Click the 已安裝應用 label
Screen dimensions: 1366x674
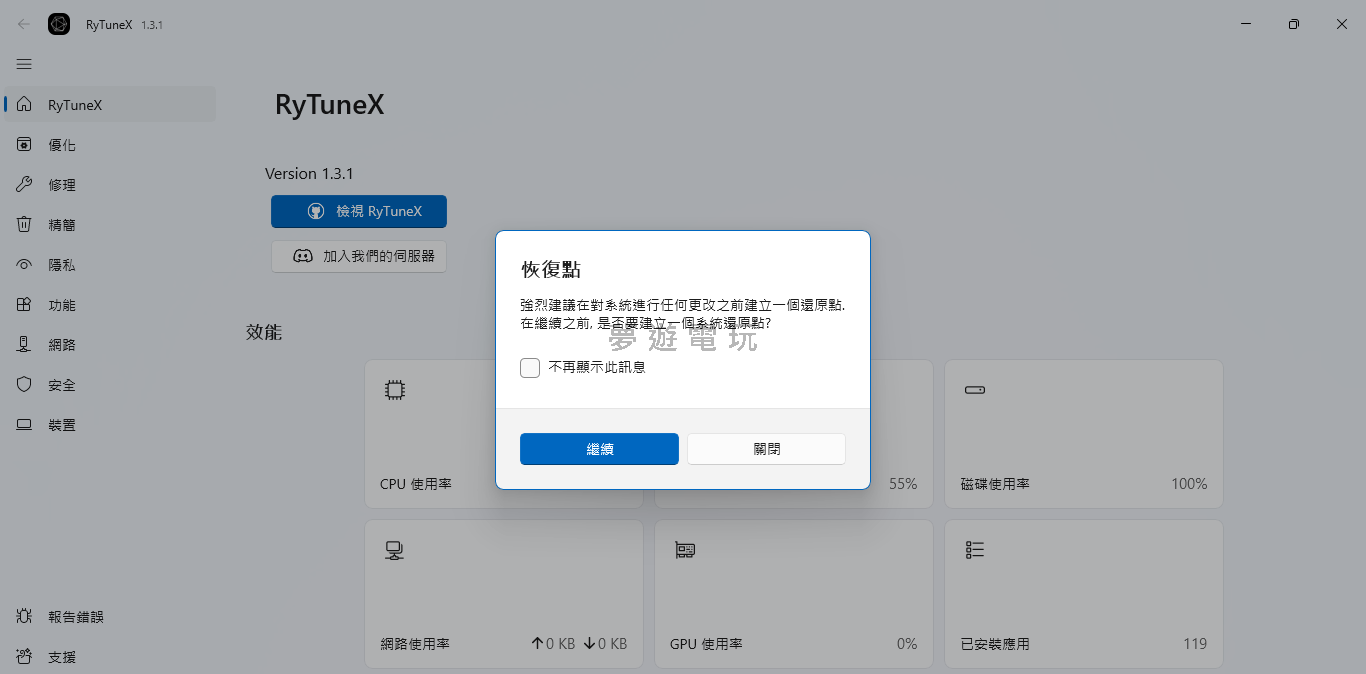[x=995, y=644]
